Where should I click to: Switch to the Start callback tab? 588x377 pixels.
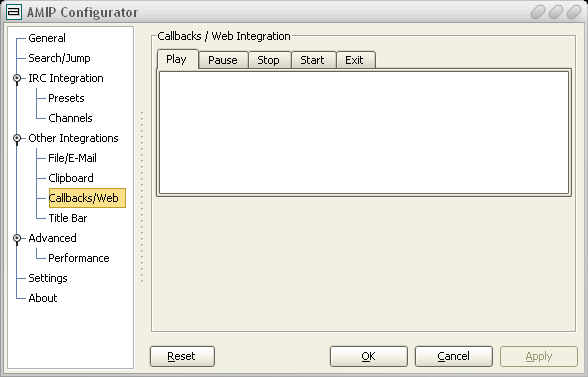(x=313, y=60)
